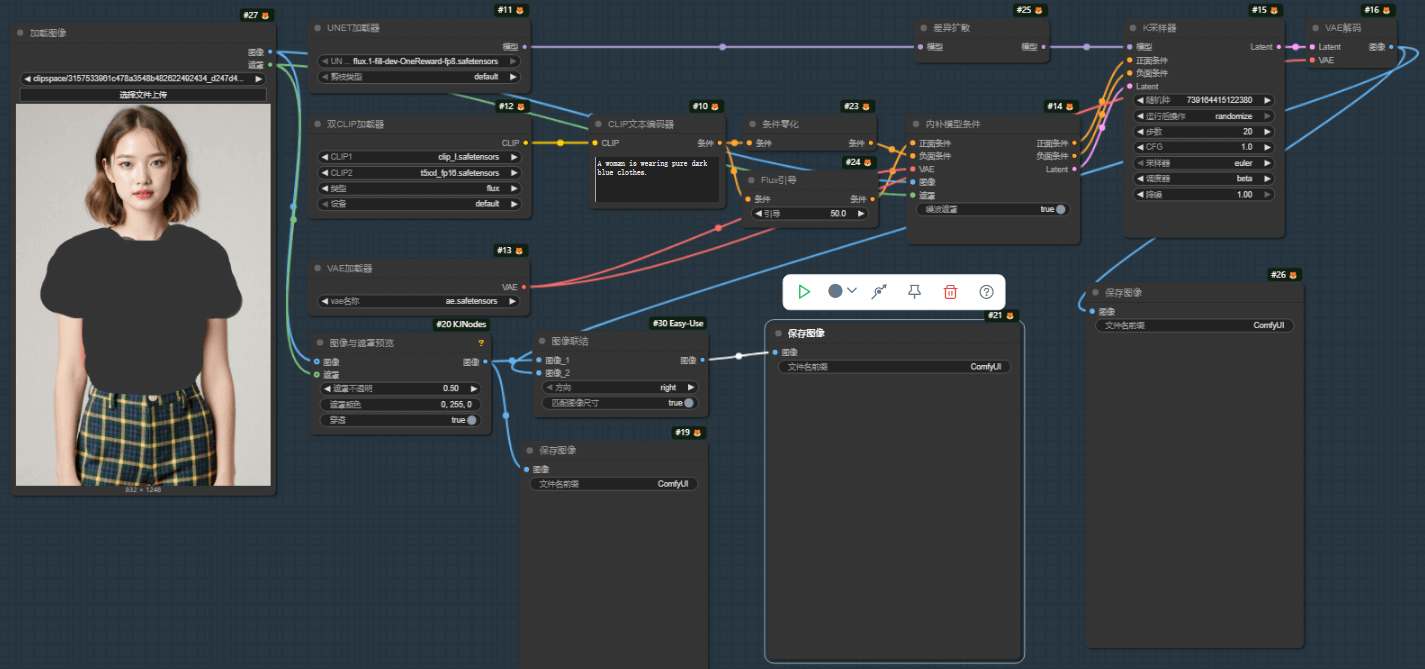The image size is (1425, 669).
Task: Click the 随机种 seed value field
Action: click(1204, 100)
